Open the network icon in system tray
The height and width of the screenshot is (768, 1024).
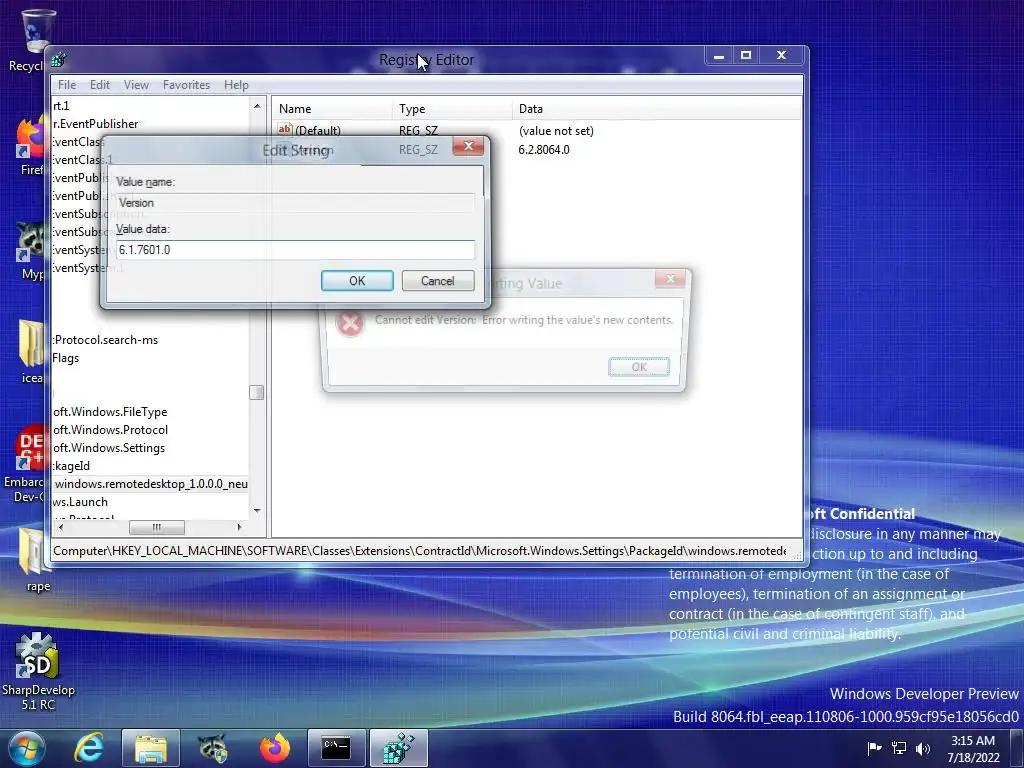[899, 748]
